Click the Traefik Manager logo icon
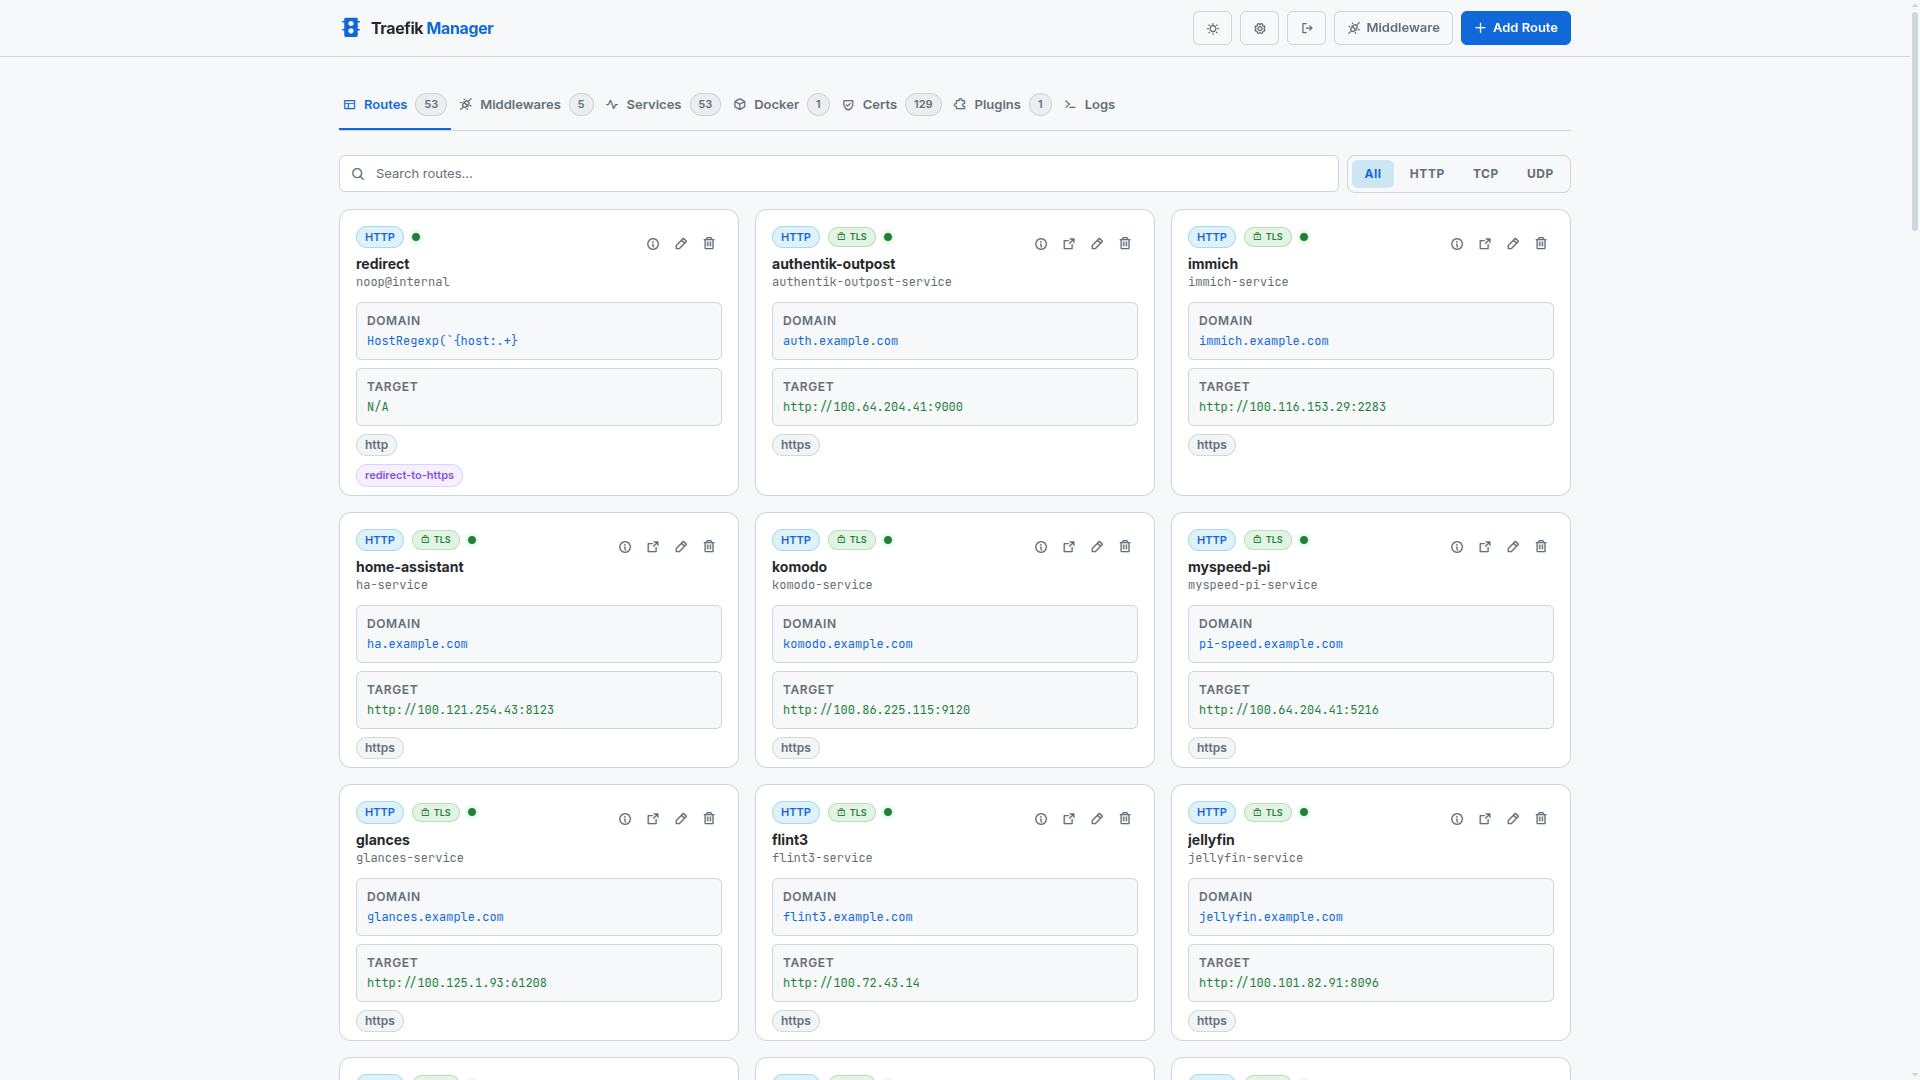Viewport: 1920px width, 1080px height. pyautogui.click(x=351, y=27)
